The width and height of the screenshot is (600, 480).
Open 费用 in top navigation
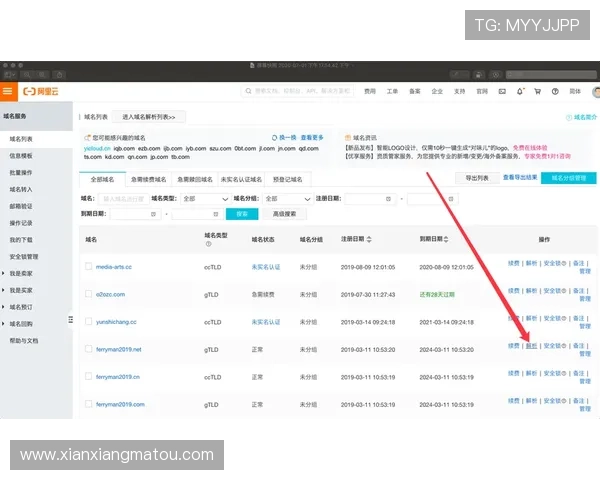[370, 91]
